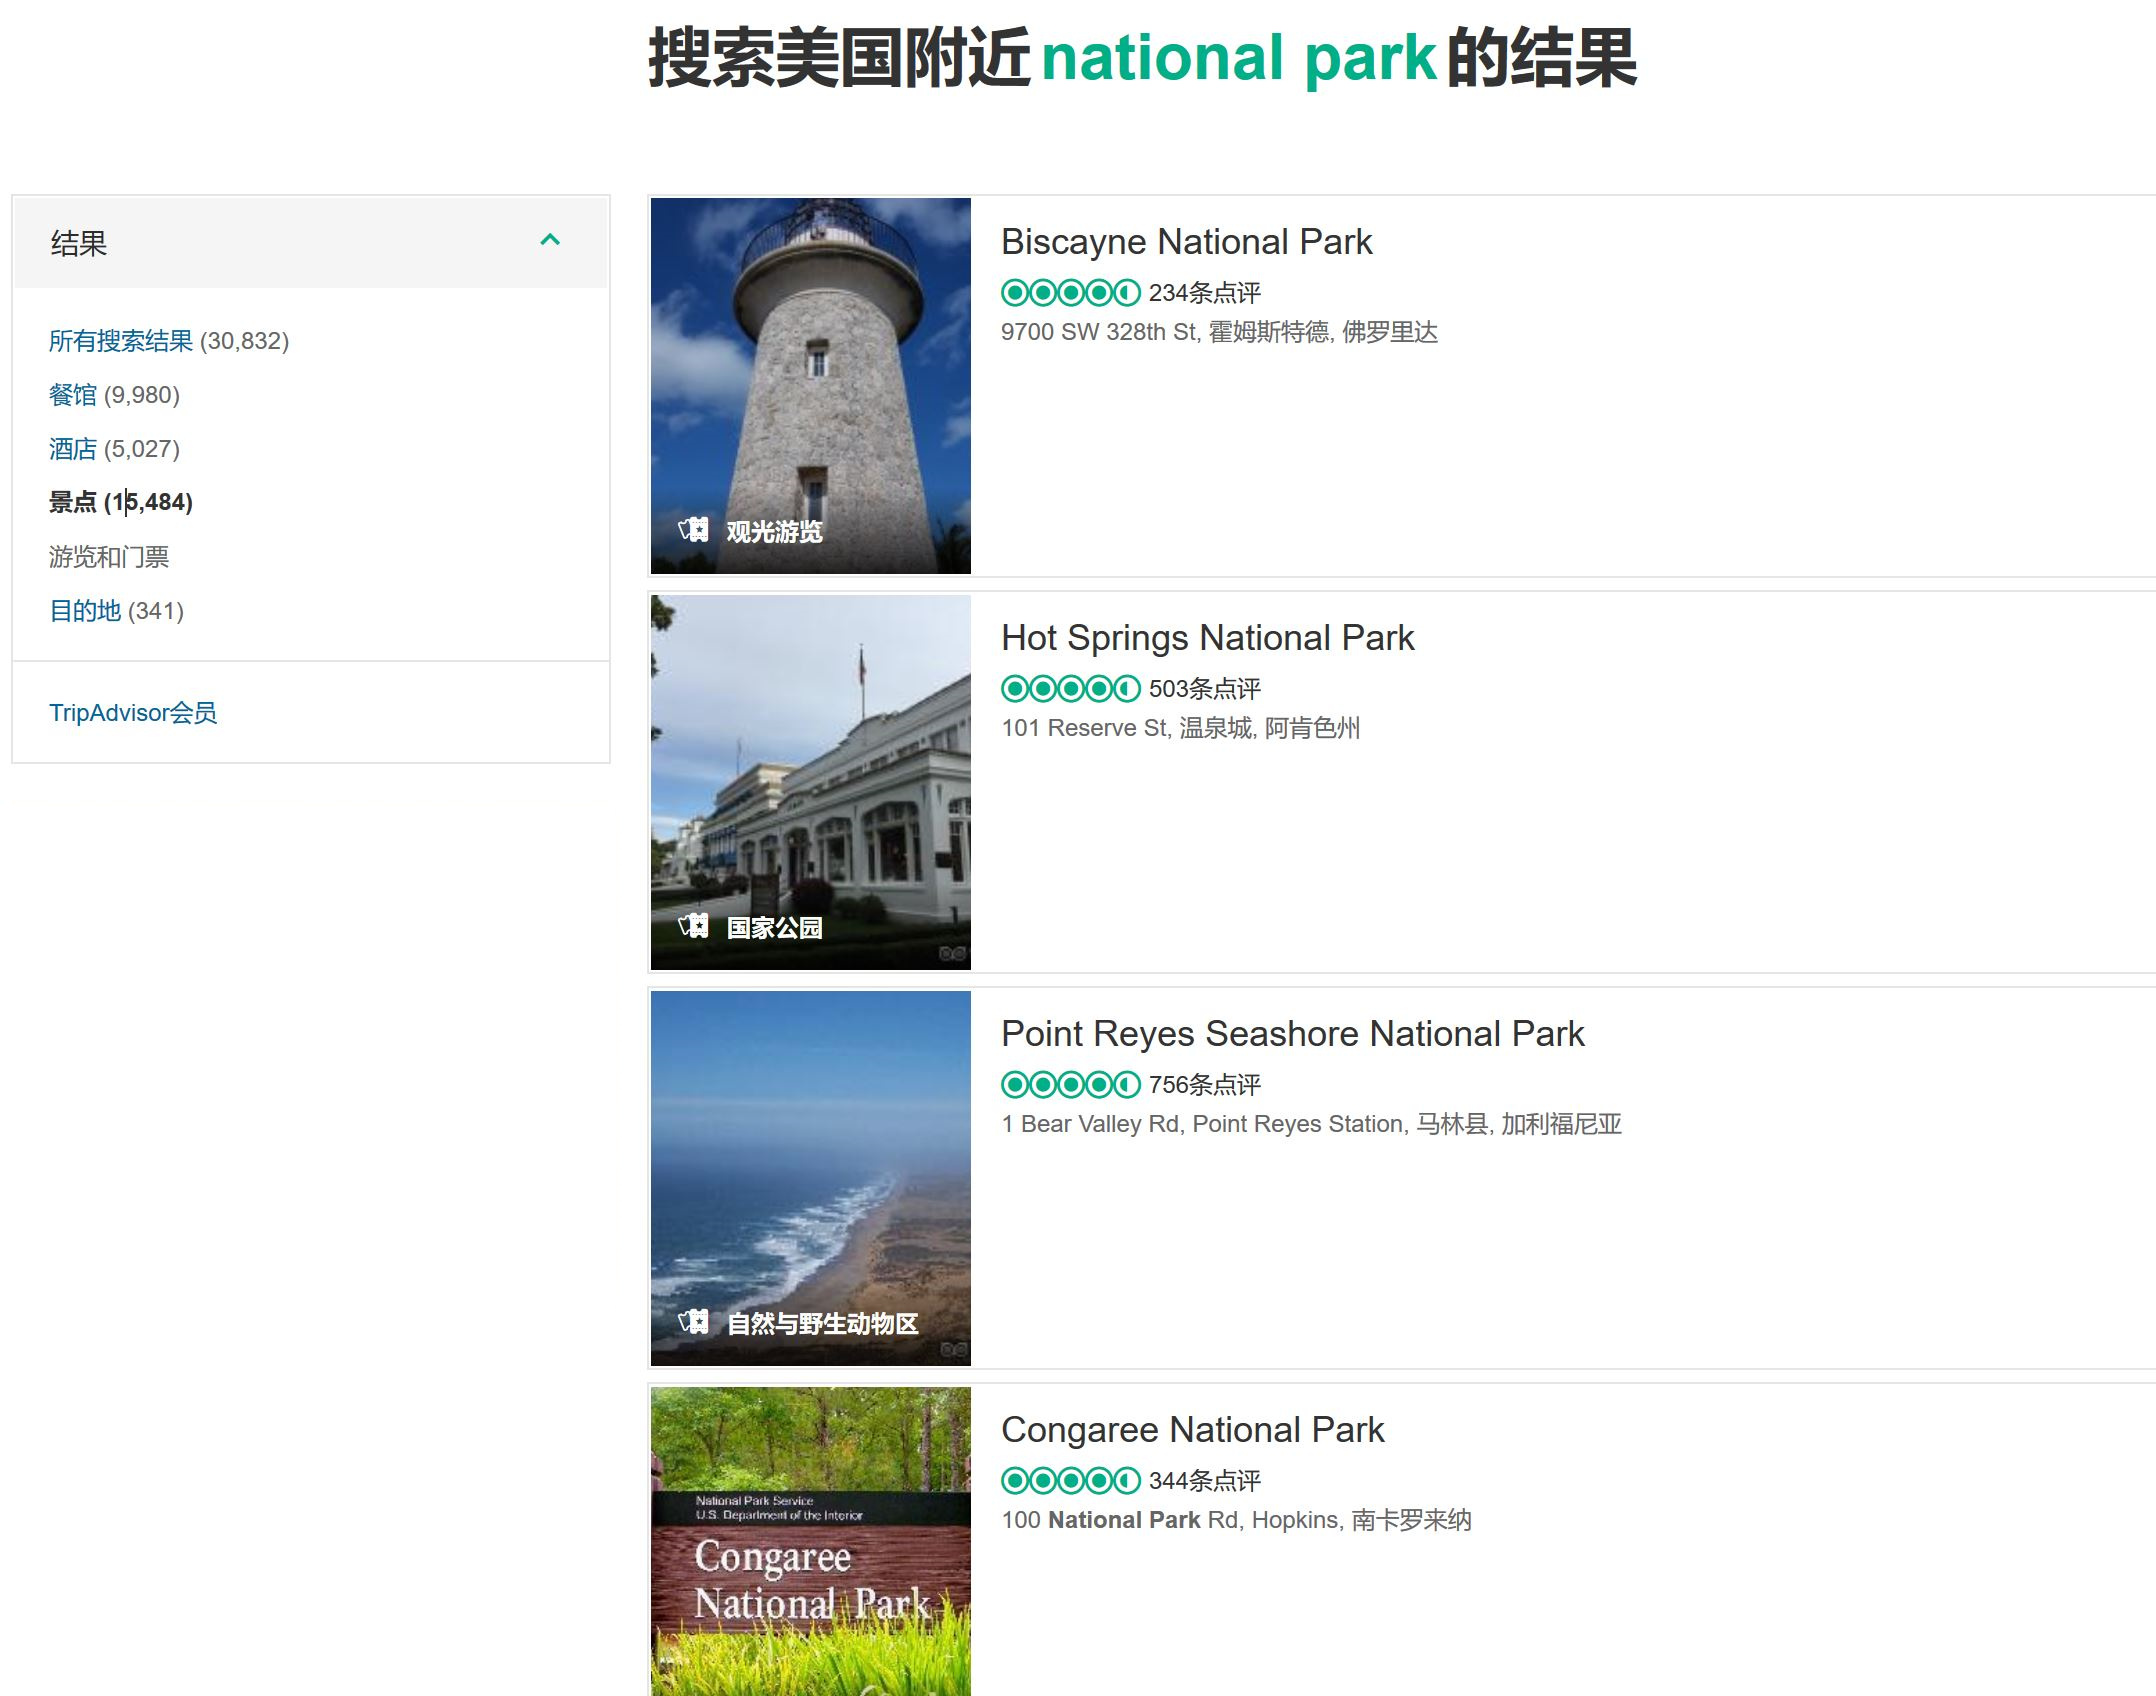This screenshot has width=2156, height=1696.
Task: Click Congaree rating bubbles icon
Action: coord(1070,1481)
